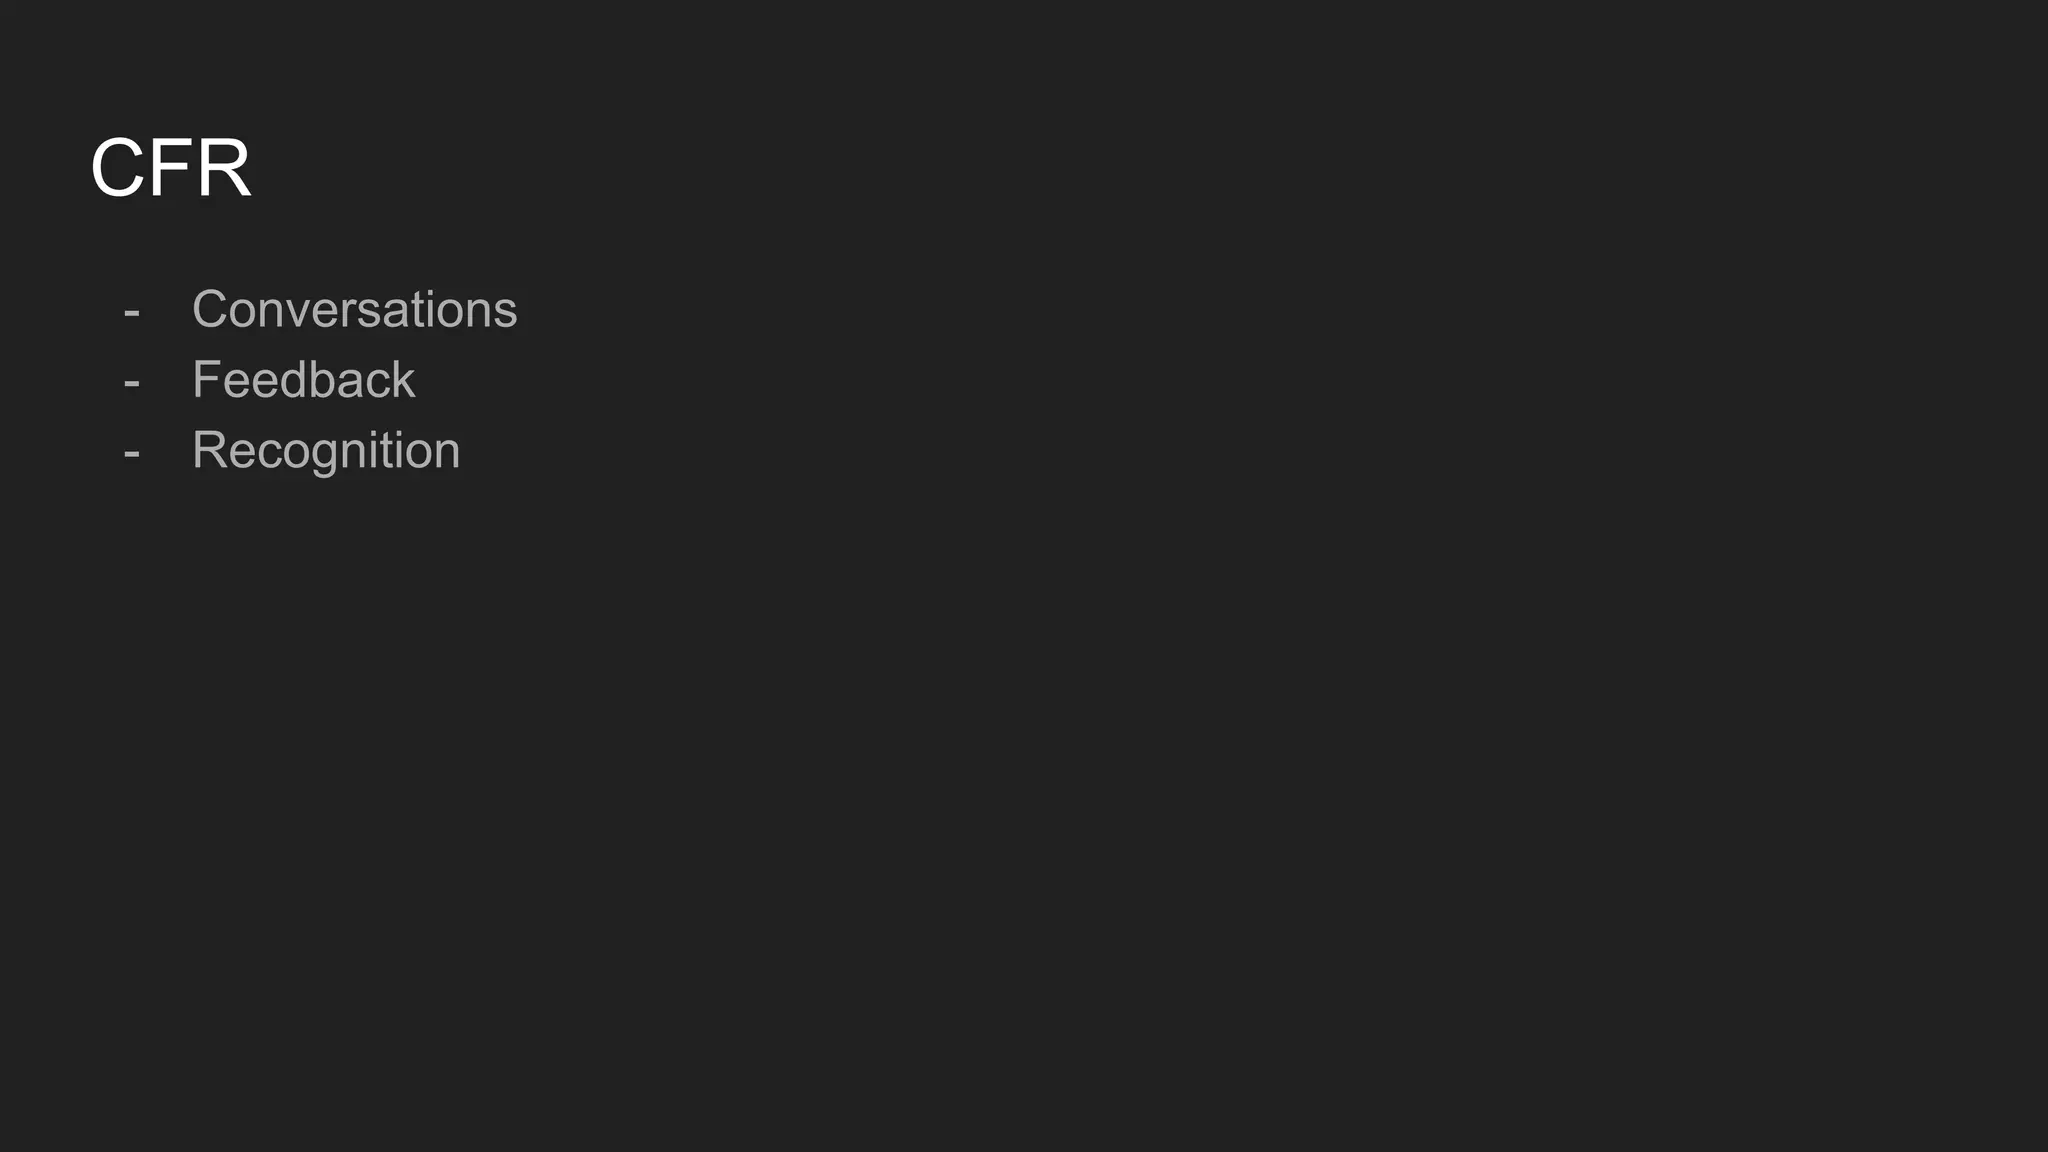Click the CFR slide title
The width and height of the screenshot is (2048, 1152).
170,168
